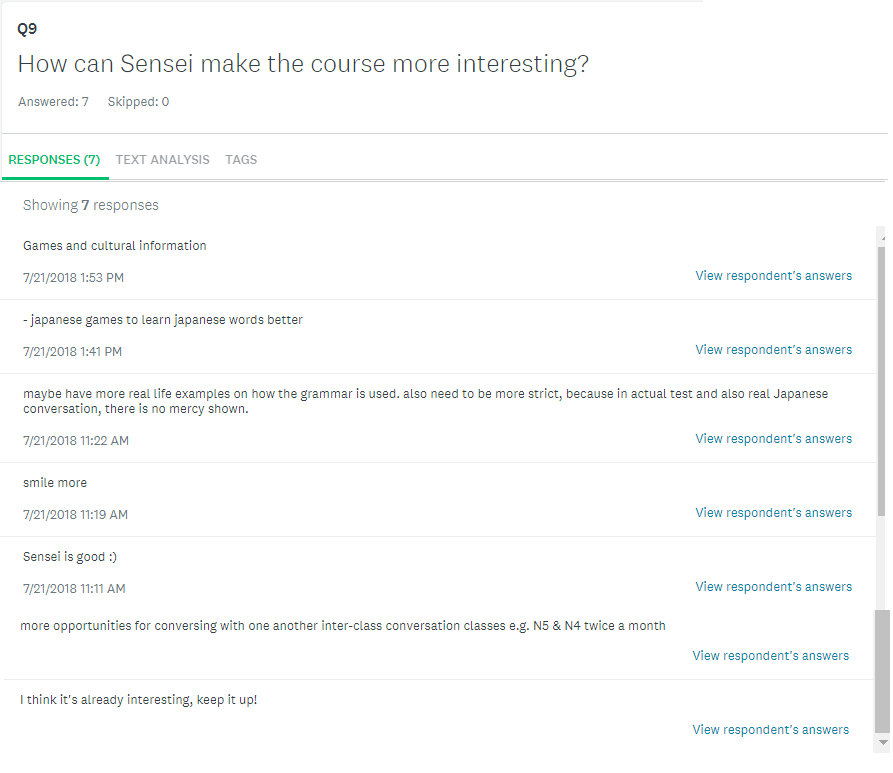The height and width of the screenshot is (773, 893).
Task: Click the short darker scrollbar thumb
Action: (x=881, y=670)
